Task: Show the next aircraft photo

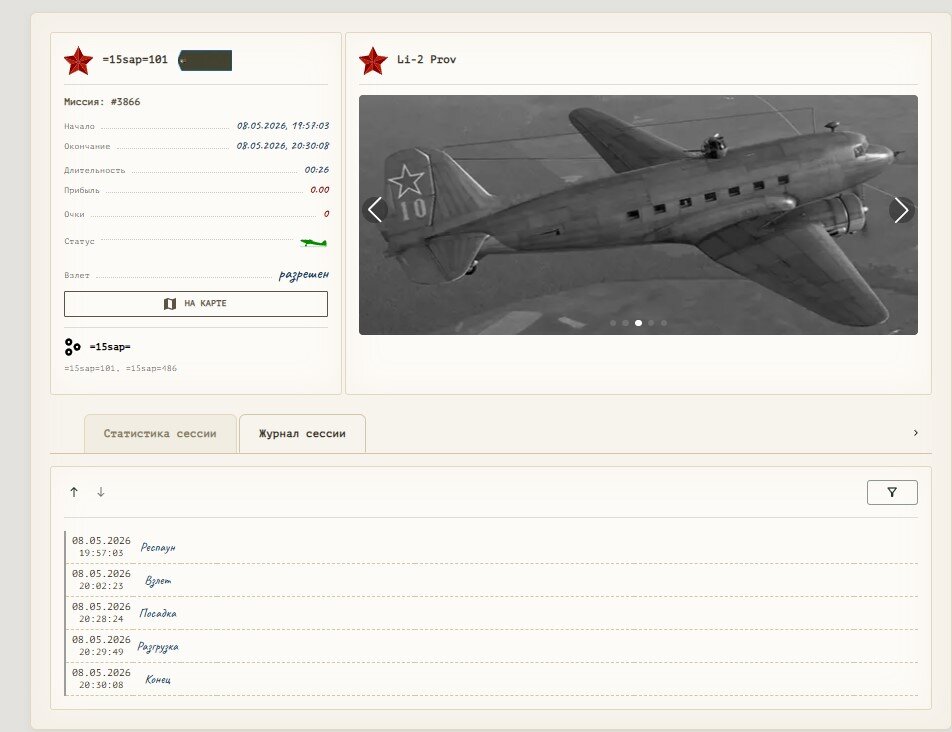Action: pos(902,210)
